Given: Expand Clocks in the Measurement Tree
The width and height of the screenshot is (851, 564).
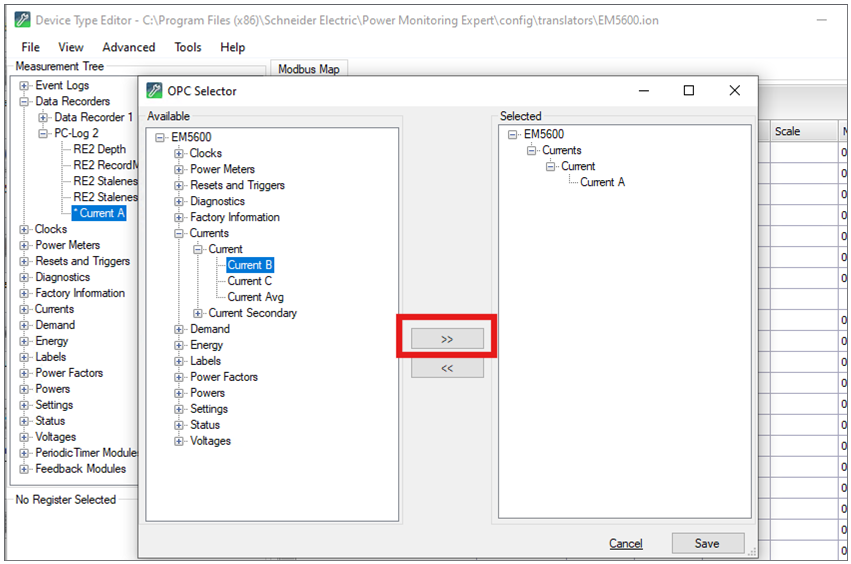Looking at the screenshot, I should (24, 230).
